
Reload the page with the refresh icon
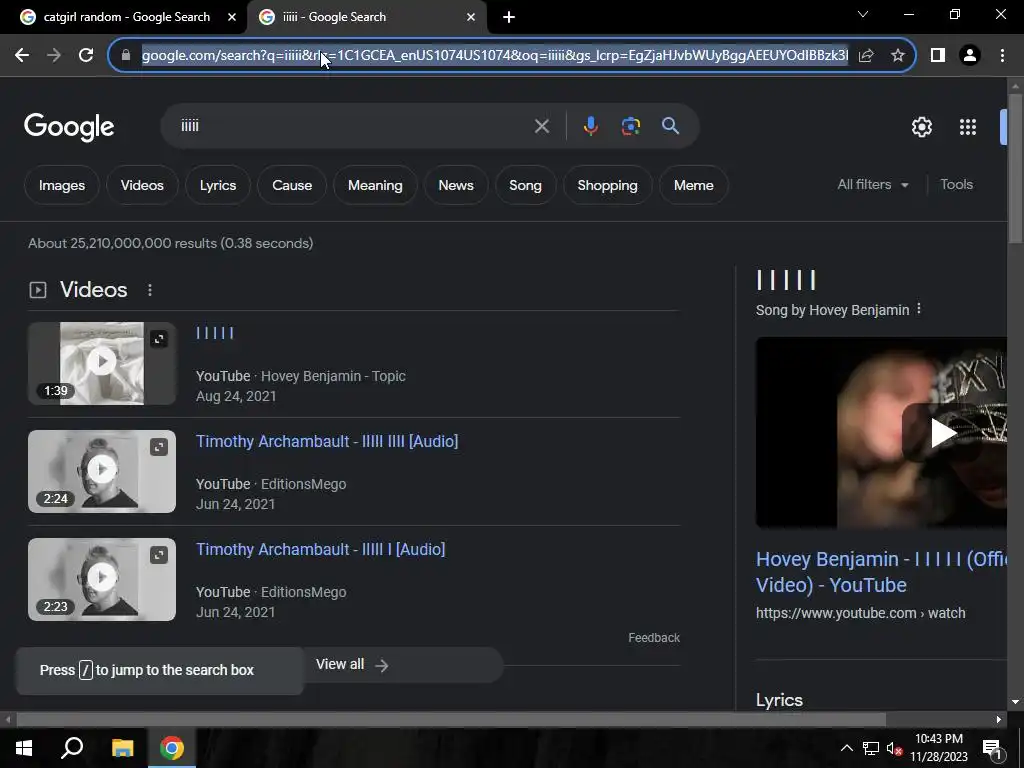[86, 56]
